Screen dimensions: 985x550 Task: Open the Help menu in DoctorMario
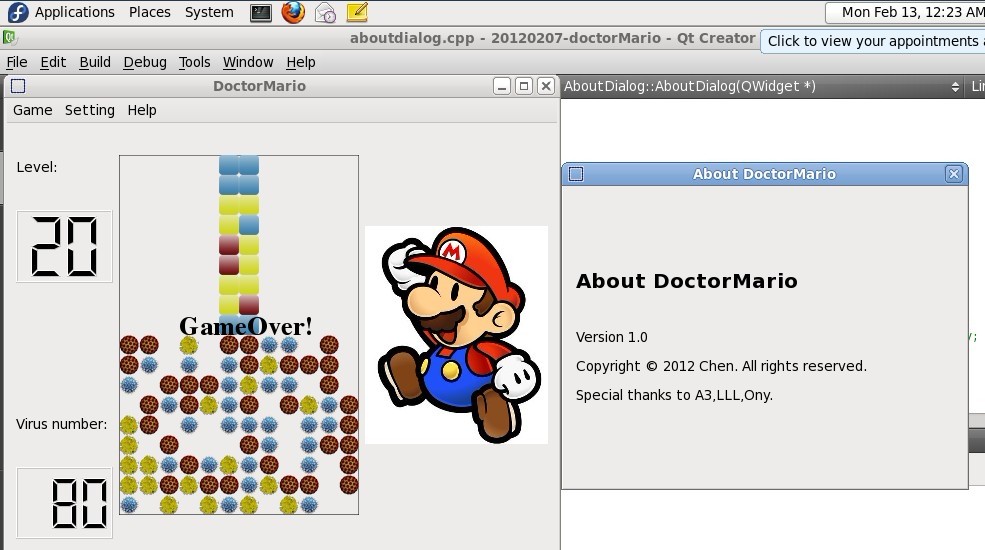coord(142,111)
